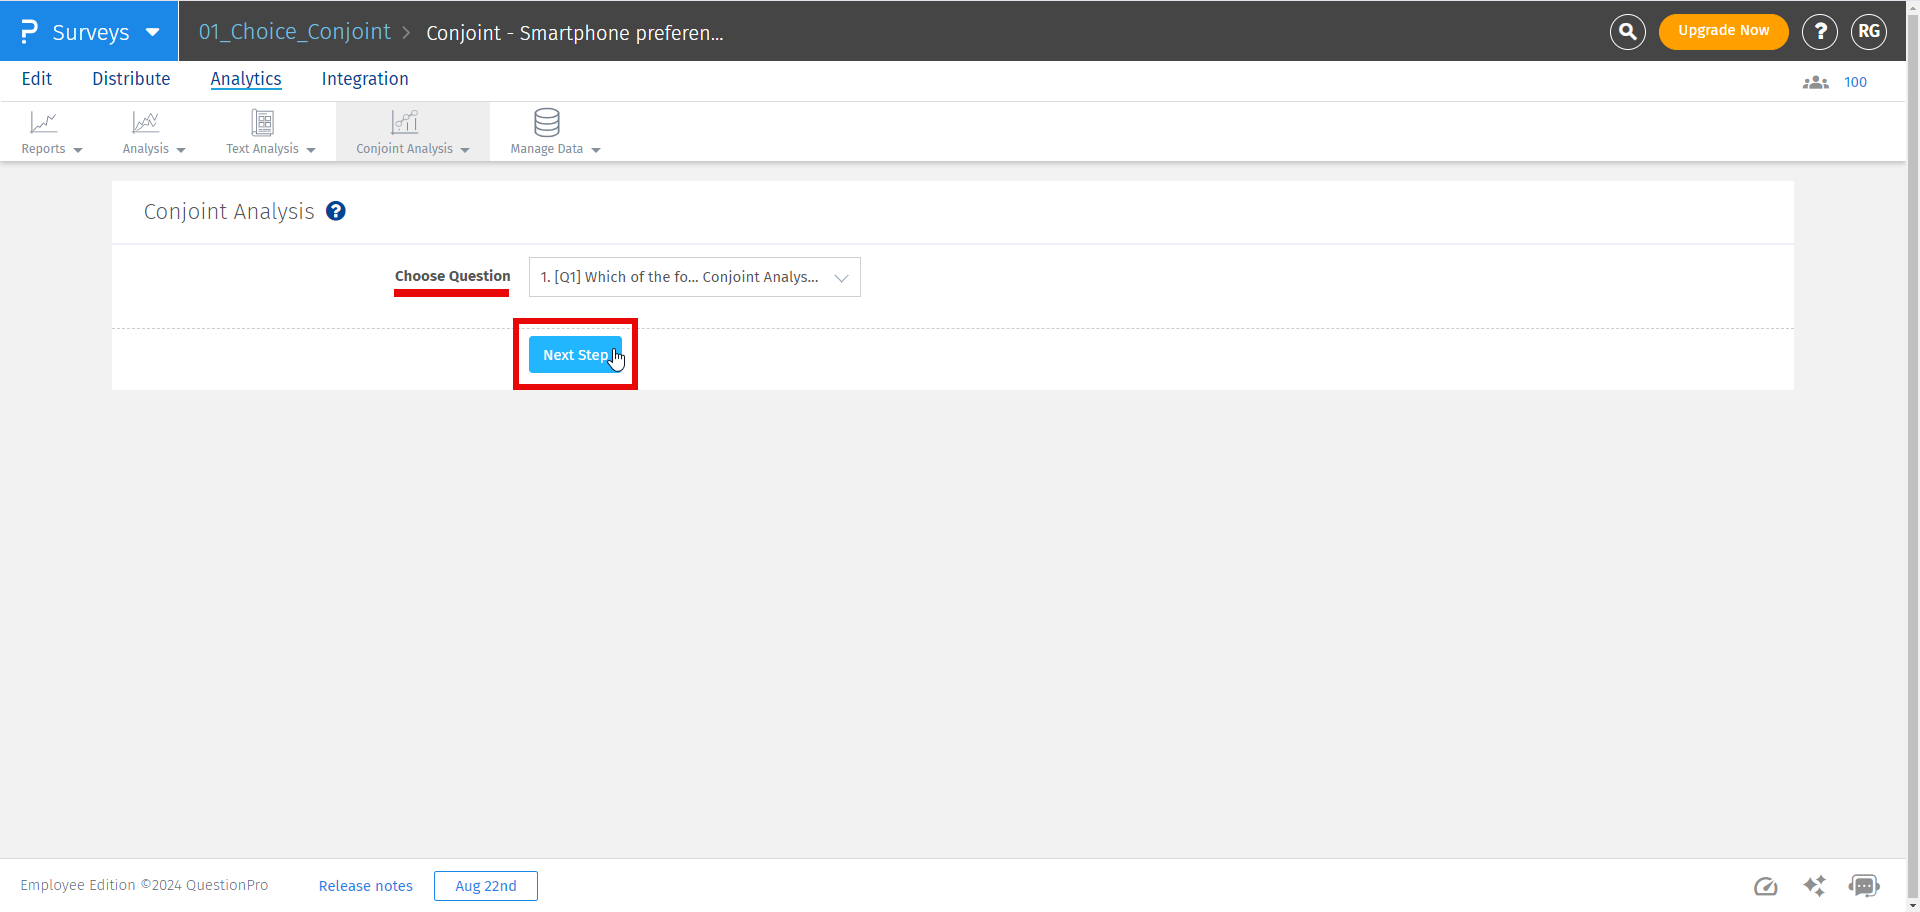Switch to the Integration tab
The image size is (1920, 912).
pos(365,79)
